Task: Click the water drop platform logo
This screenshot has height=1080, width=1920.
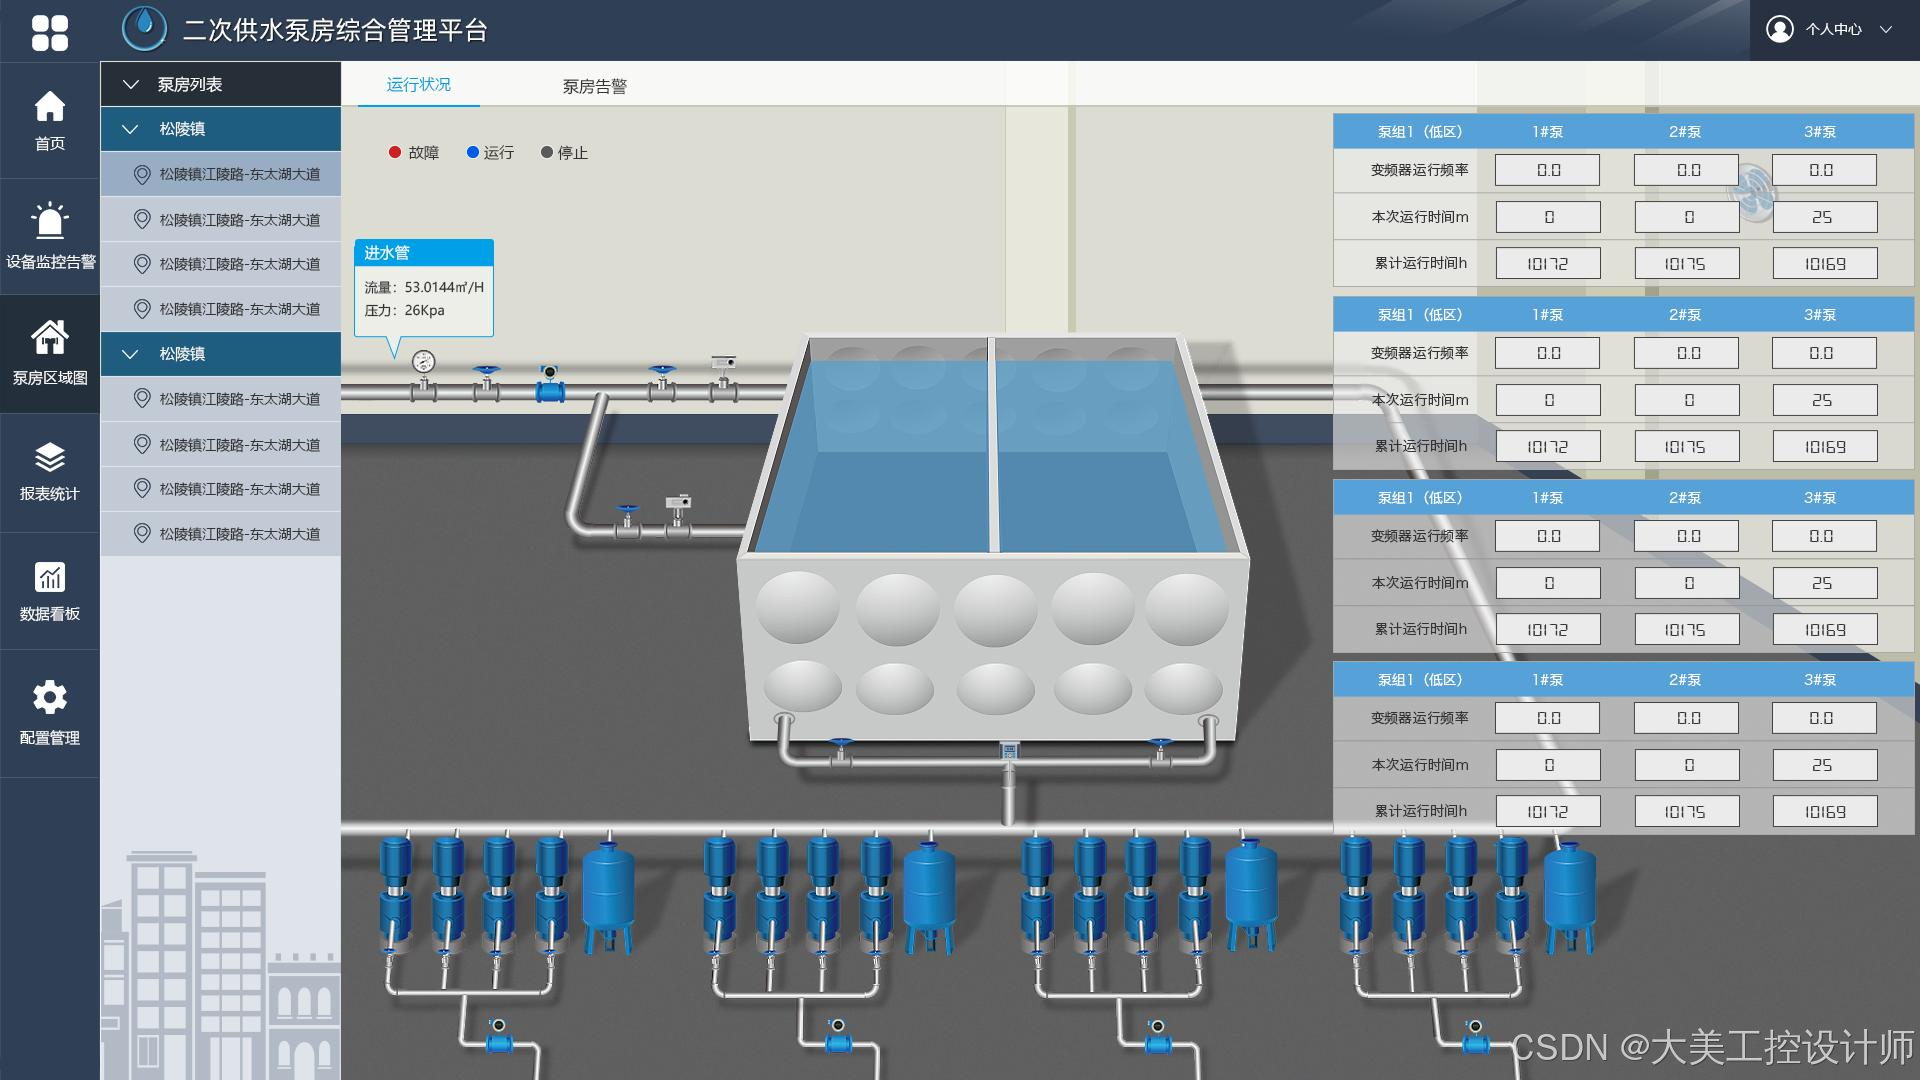Action: [144, 29]
